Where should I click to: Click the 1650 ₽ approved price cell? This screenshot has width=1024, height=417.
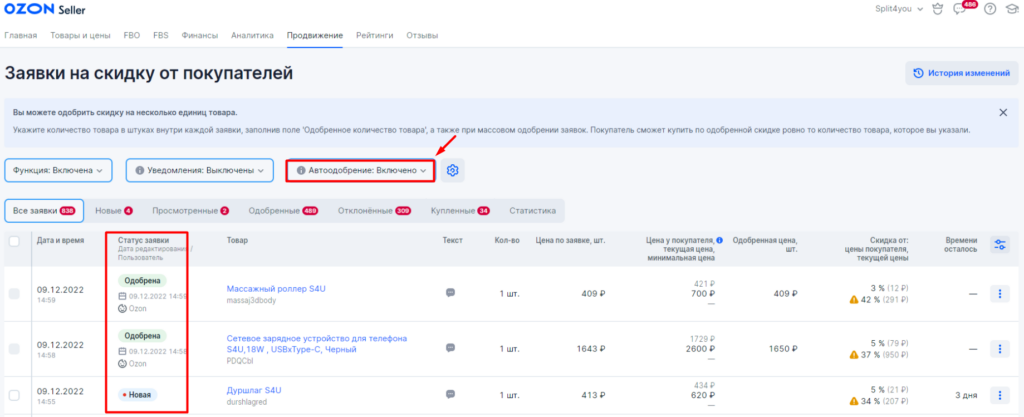[782, 348]
